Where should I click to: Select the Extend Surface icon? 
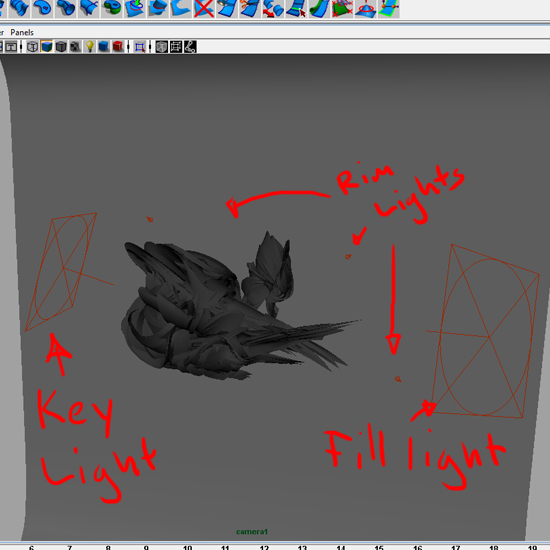(x=319, y=8)
